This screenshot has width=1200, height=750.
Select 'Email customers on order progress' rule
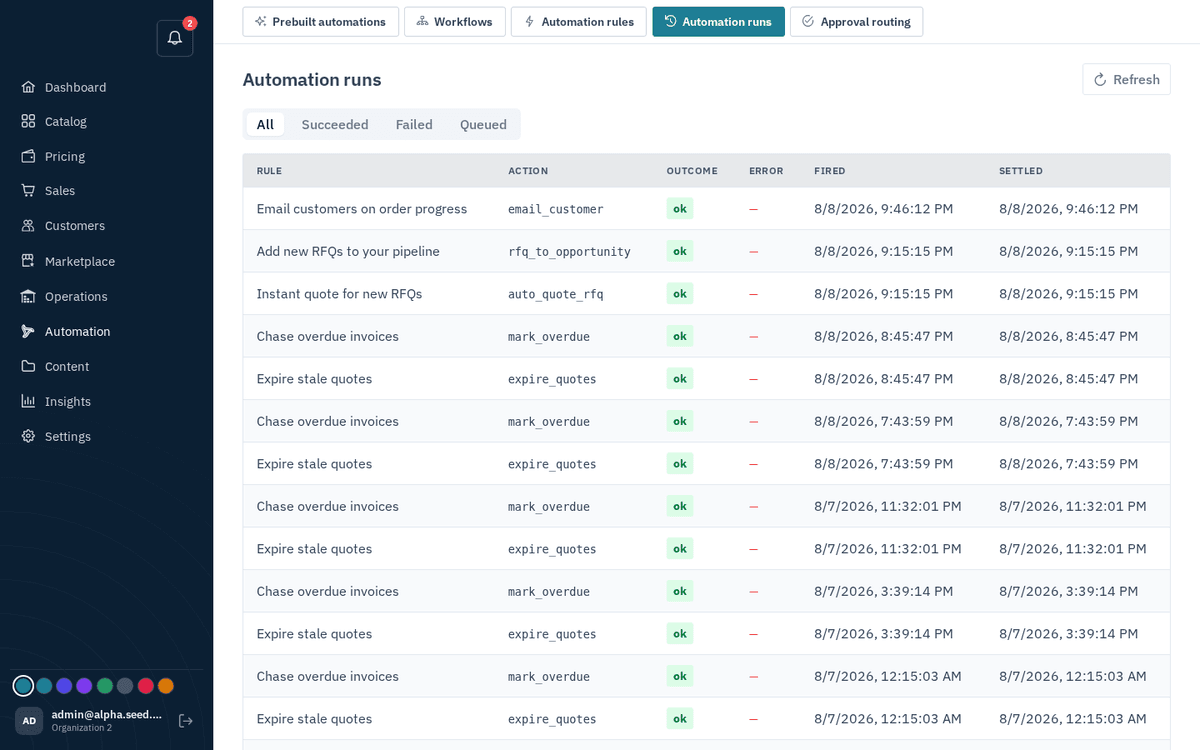coord(362,209)
